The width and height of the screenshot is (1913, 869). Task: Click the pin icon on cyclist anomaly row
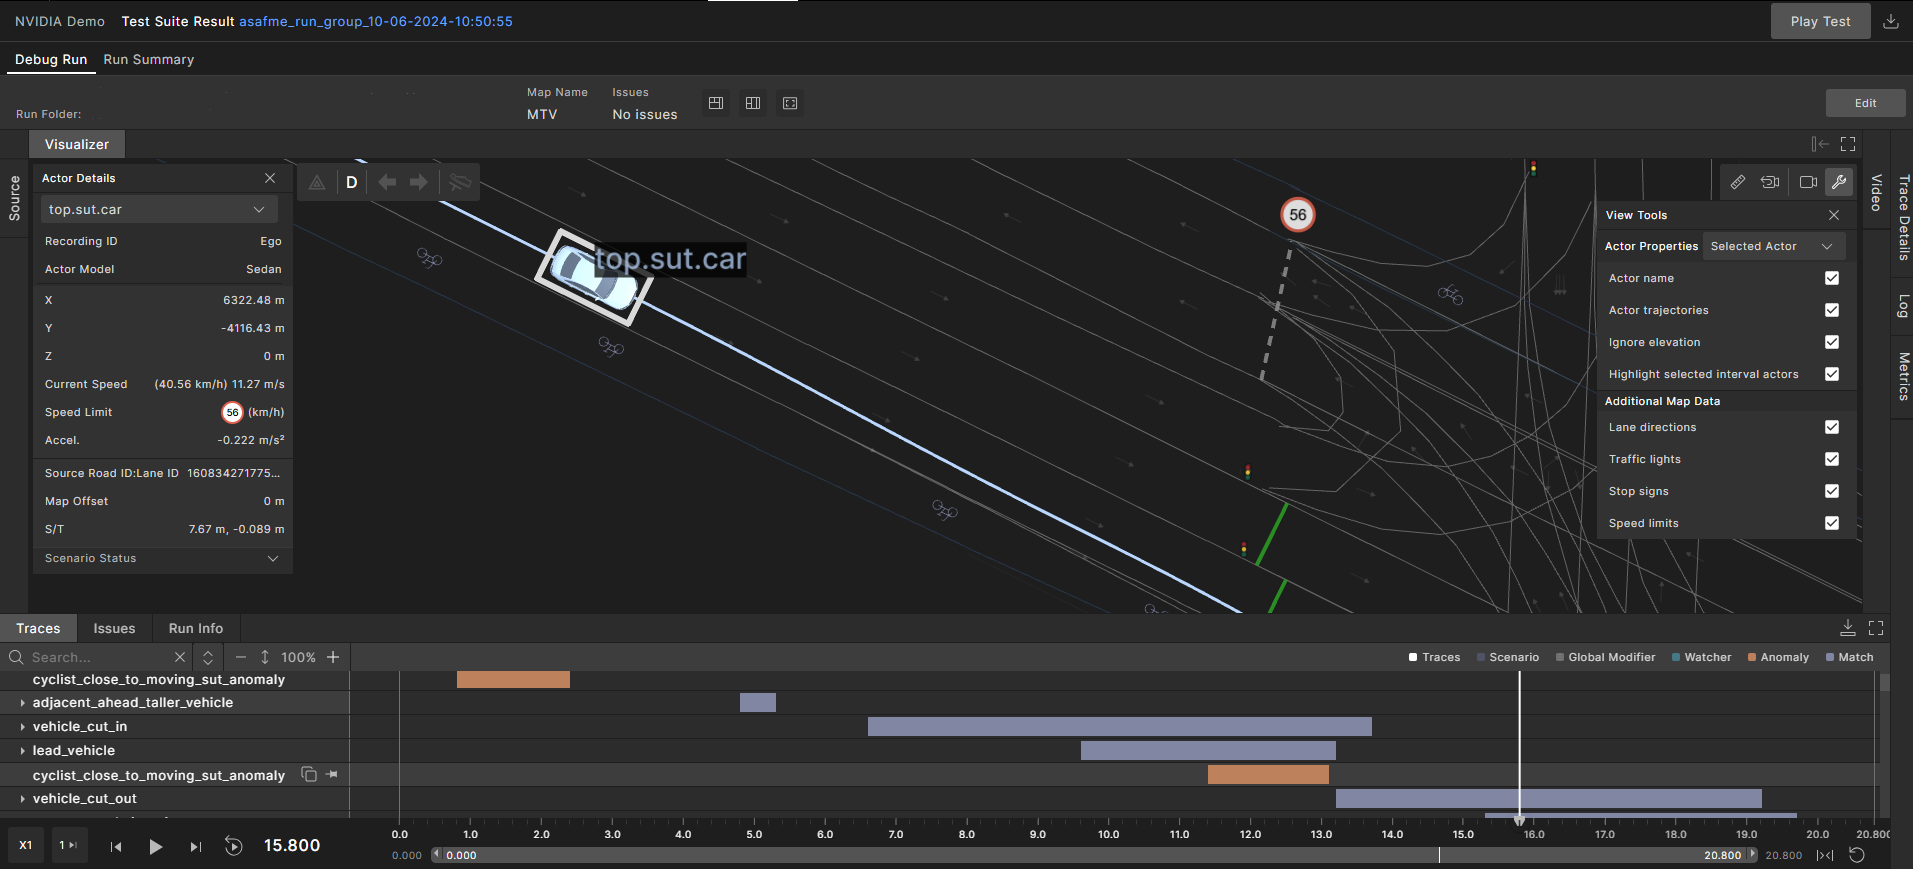pyautogui.click(x=332, y=775)
